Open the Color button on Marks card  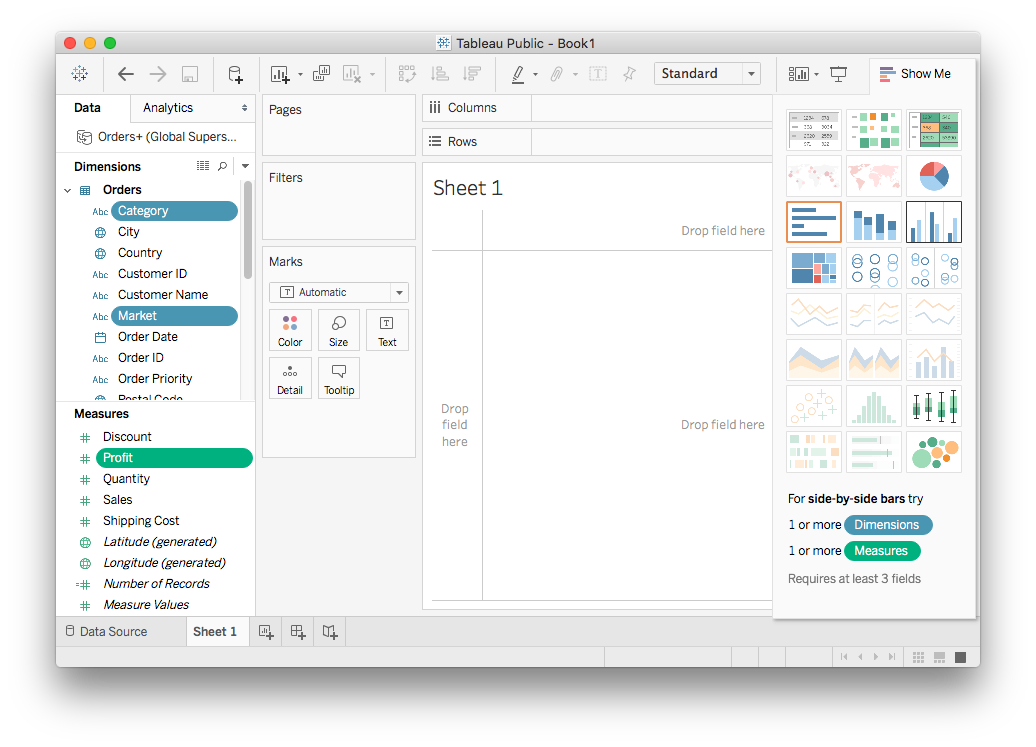[x=290, y=330]
